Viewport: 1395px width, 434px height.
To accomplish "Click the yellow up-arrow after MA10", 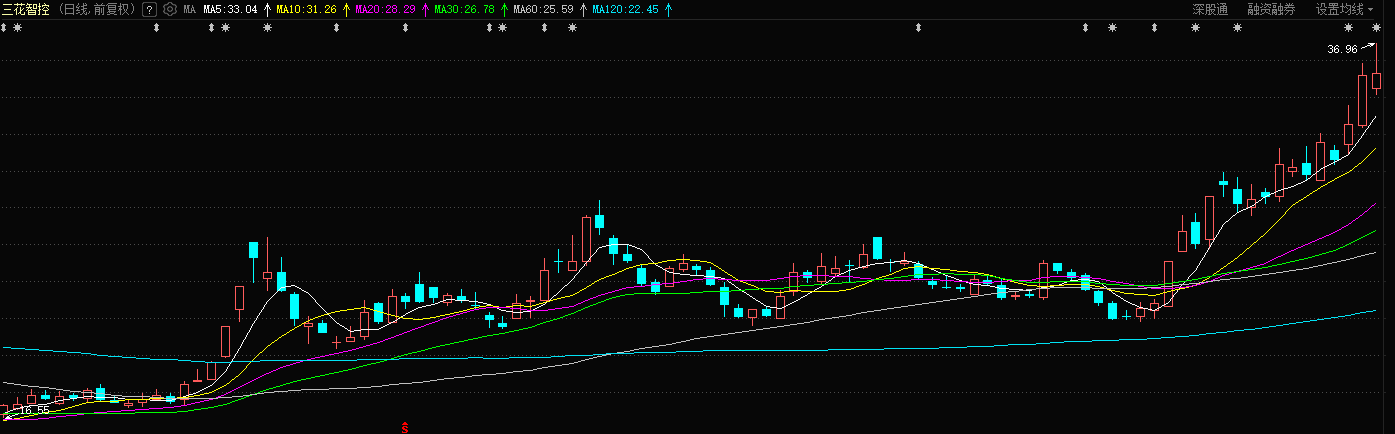I will coord(346,10).
